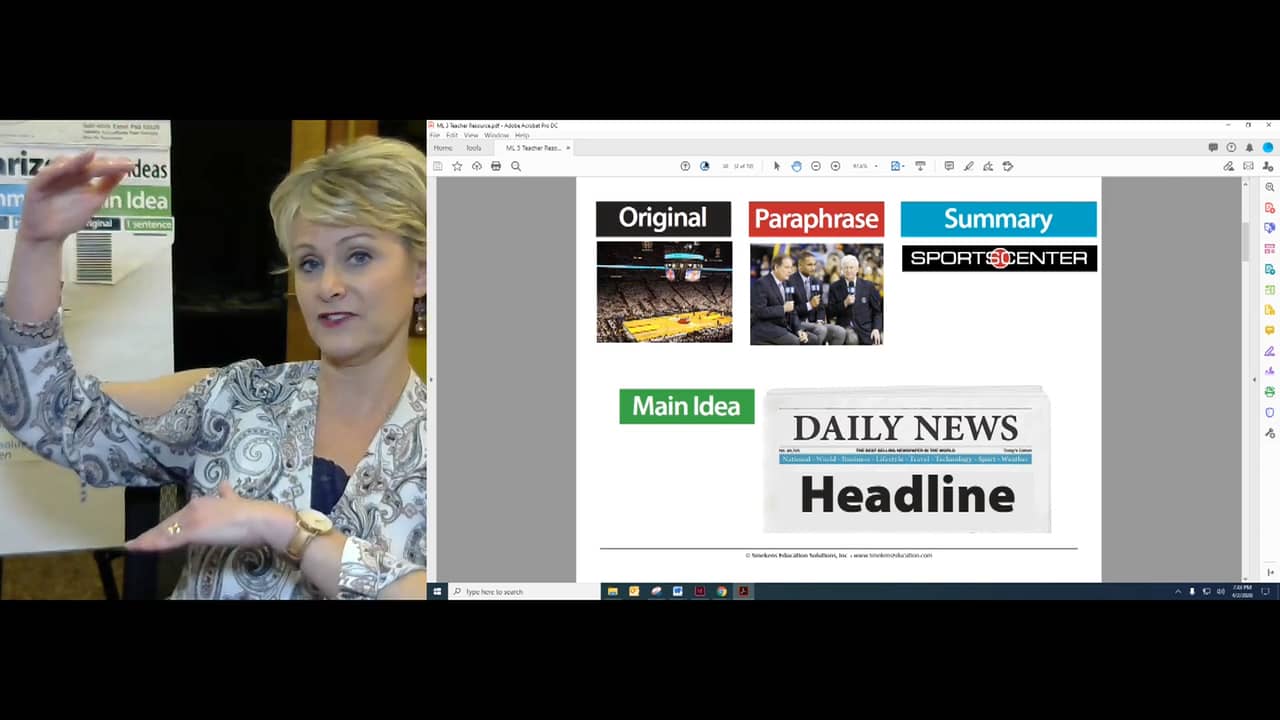
Task: Click the search tools magnifier in right pane
Action: click(x=1270, y=187)
